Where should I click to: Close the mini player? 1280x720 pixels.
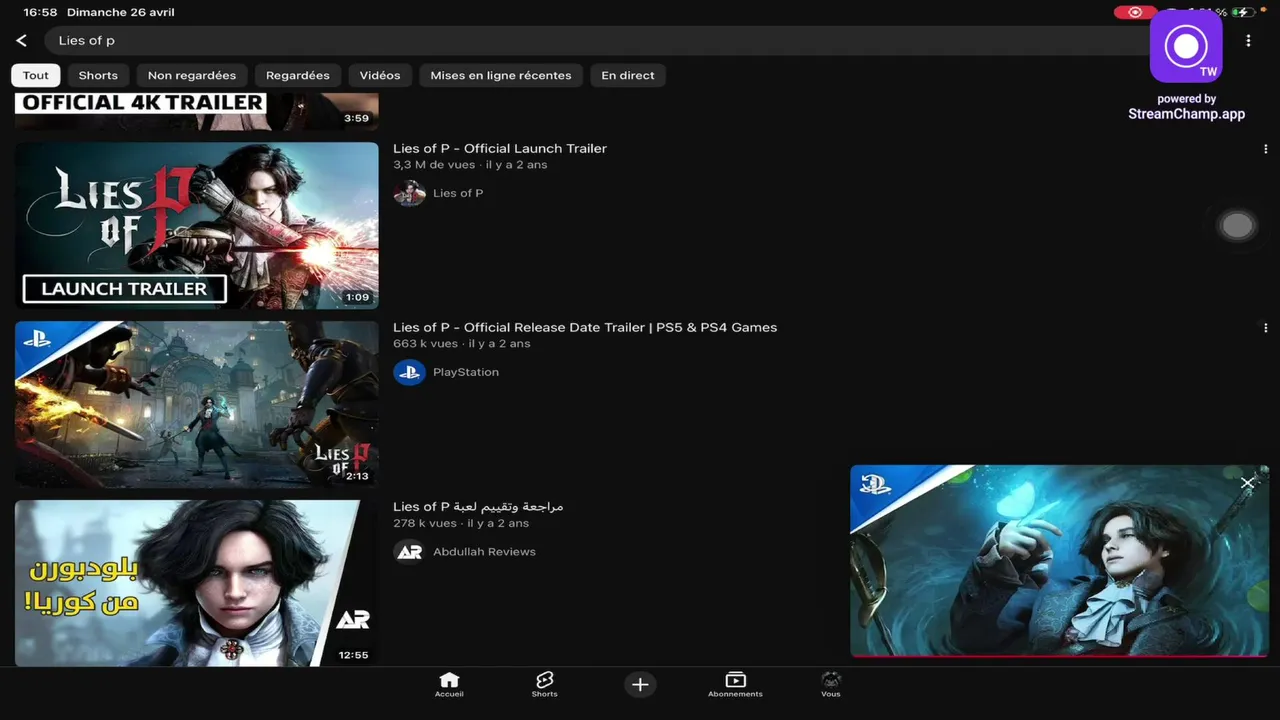point(1247,483)
